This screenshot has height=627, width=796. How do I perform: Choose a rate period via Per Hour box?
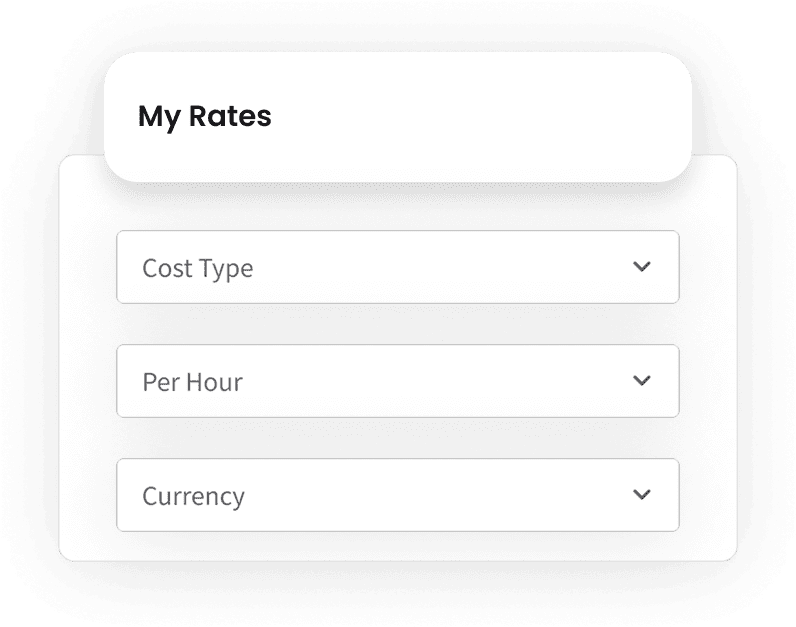point(397,381)
